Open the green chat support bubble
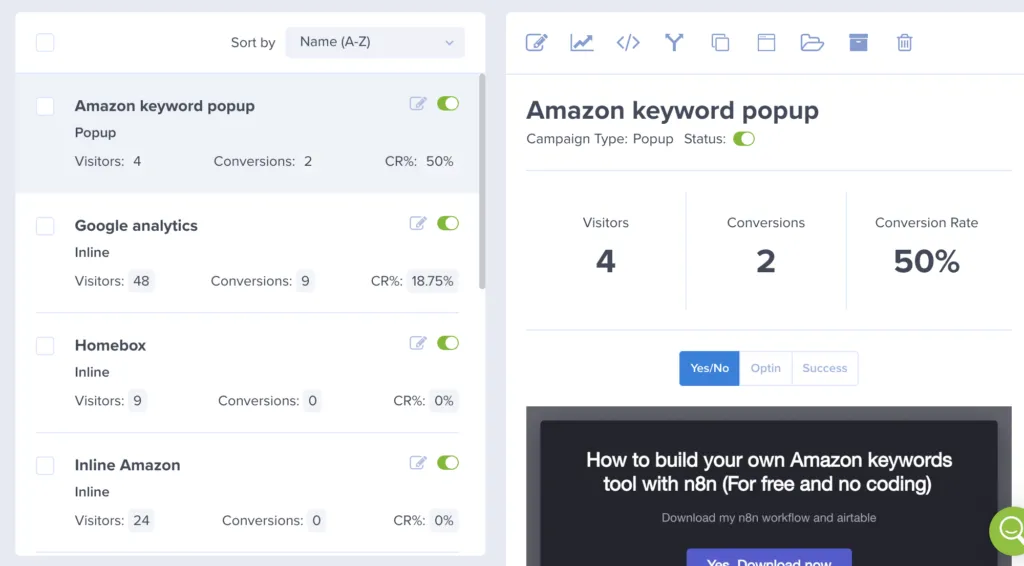 pos(1008,530)
